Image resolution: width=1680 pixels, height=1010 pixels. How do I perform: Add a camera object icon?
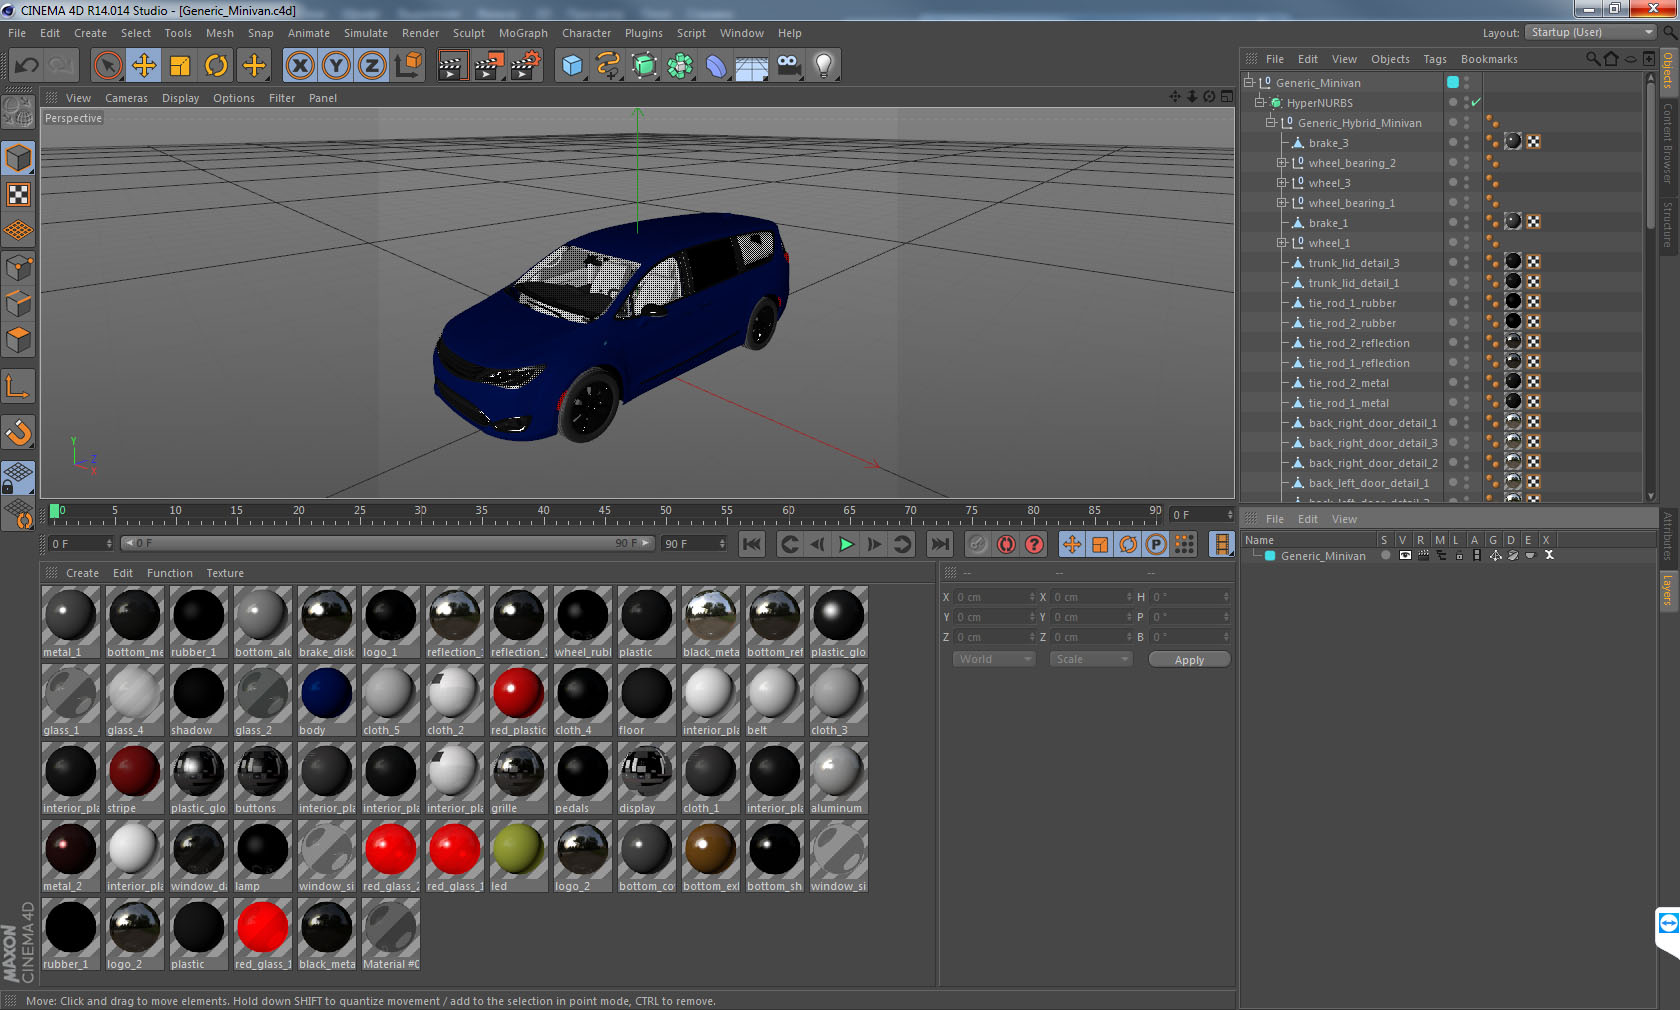pos(788,66)
